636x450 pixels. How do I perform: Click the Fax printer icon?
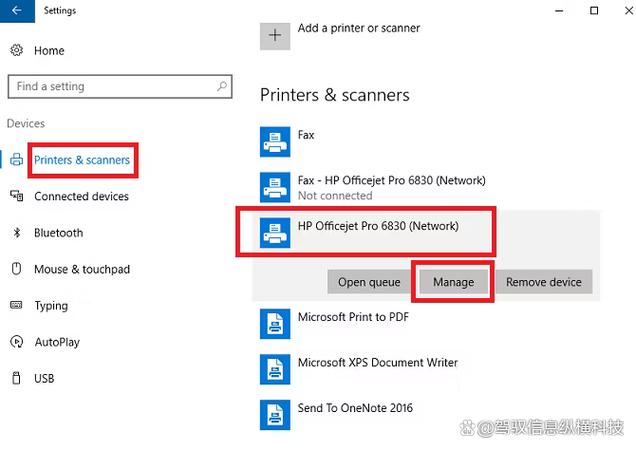pyautogui.click(x=275, y=142)
